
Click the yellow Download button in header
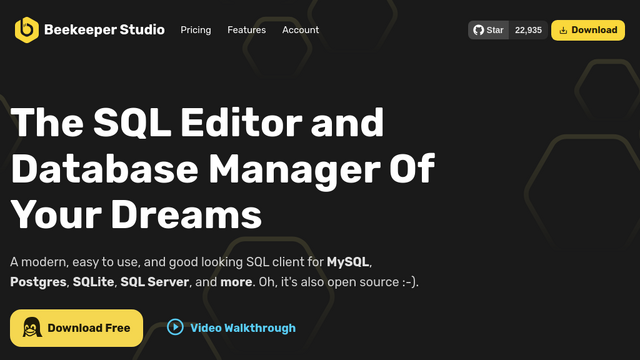pyautogui.click(x=588, y=30)
